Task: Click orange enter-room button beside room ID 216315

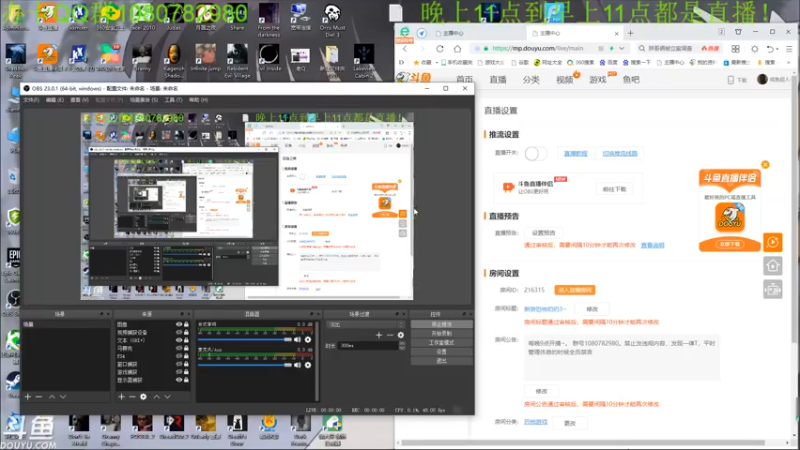Action: (574, 290)
